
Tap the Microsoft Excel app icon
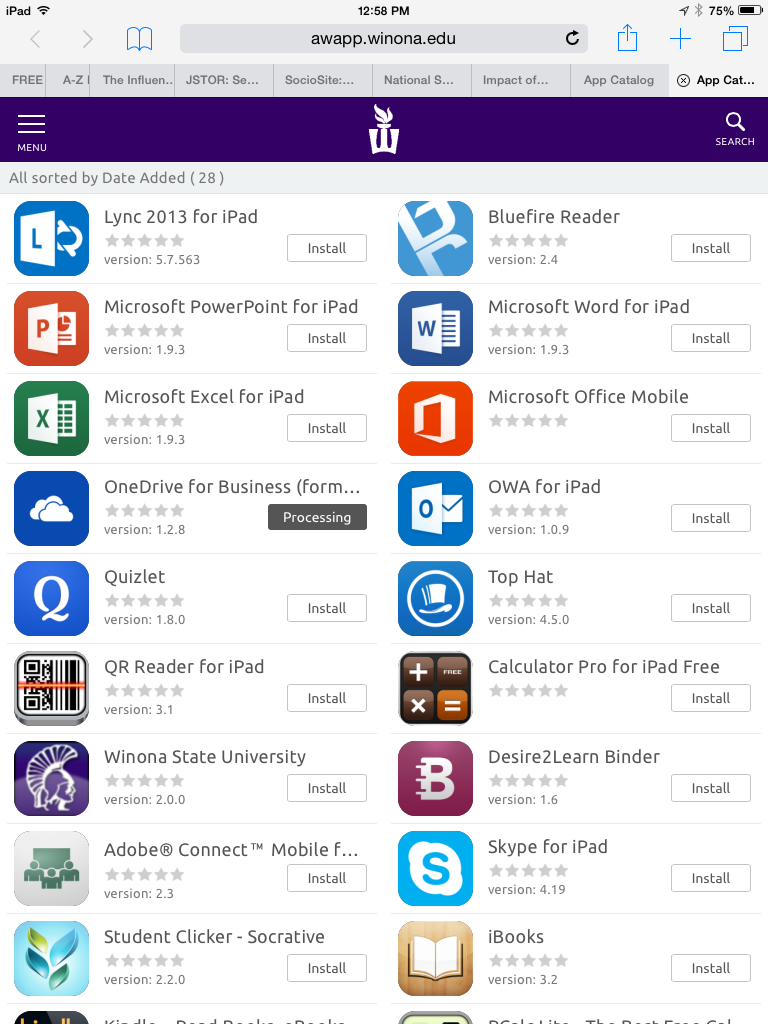click(51, 418)
